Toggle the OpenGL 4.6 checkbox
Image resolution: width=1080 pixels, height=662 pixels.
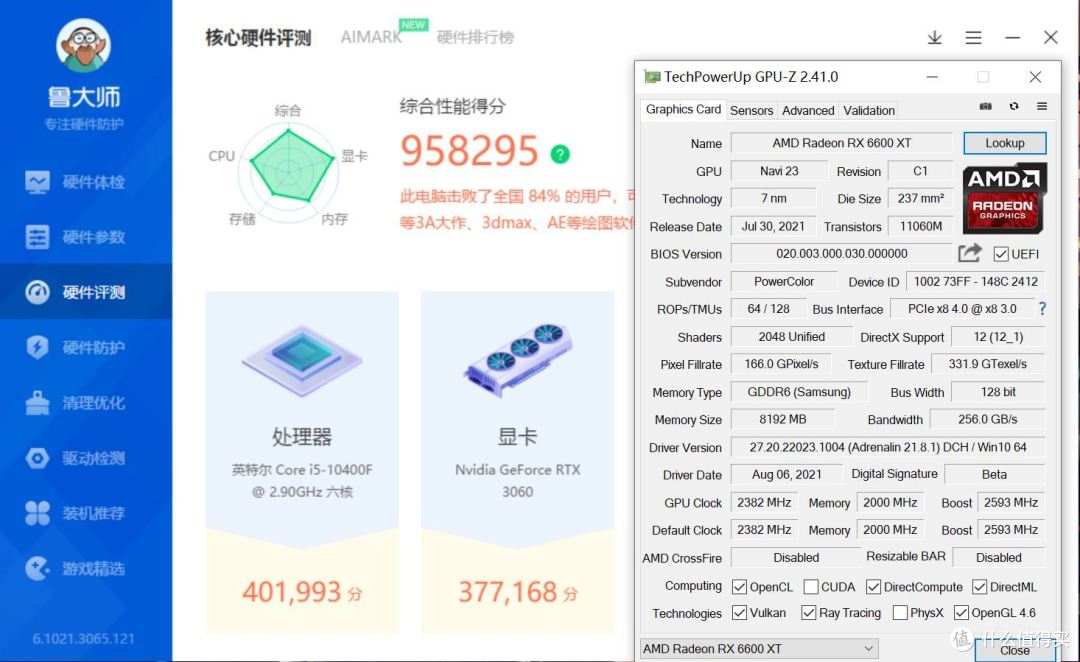click(x=961, y=612)
